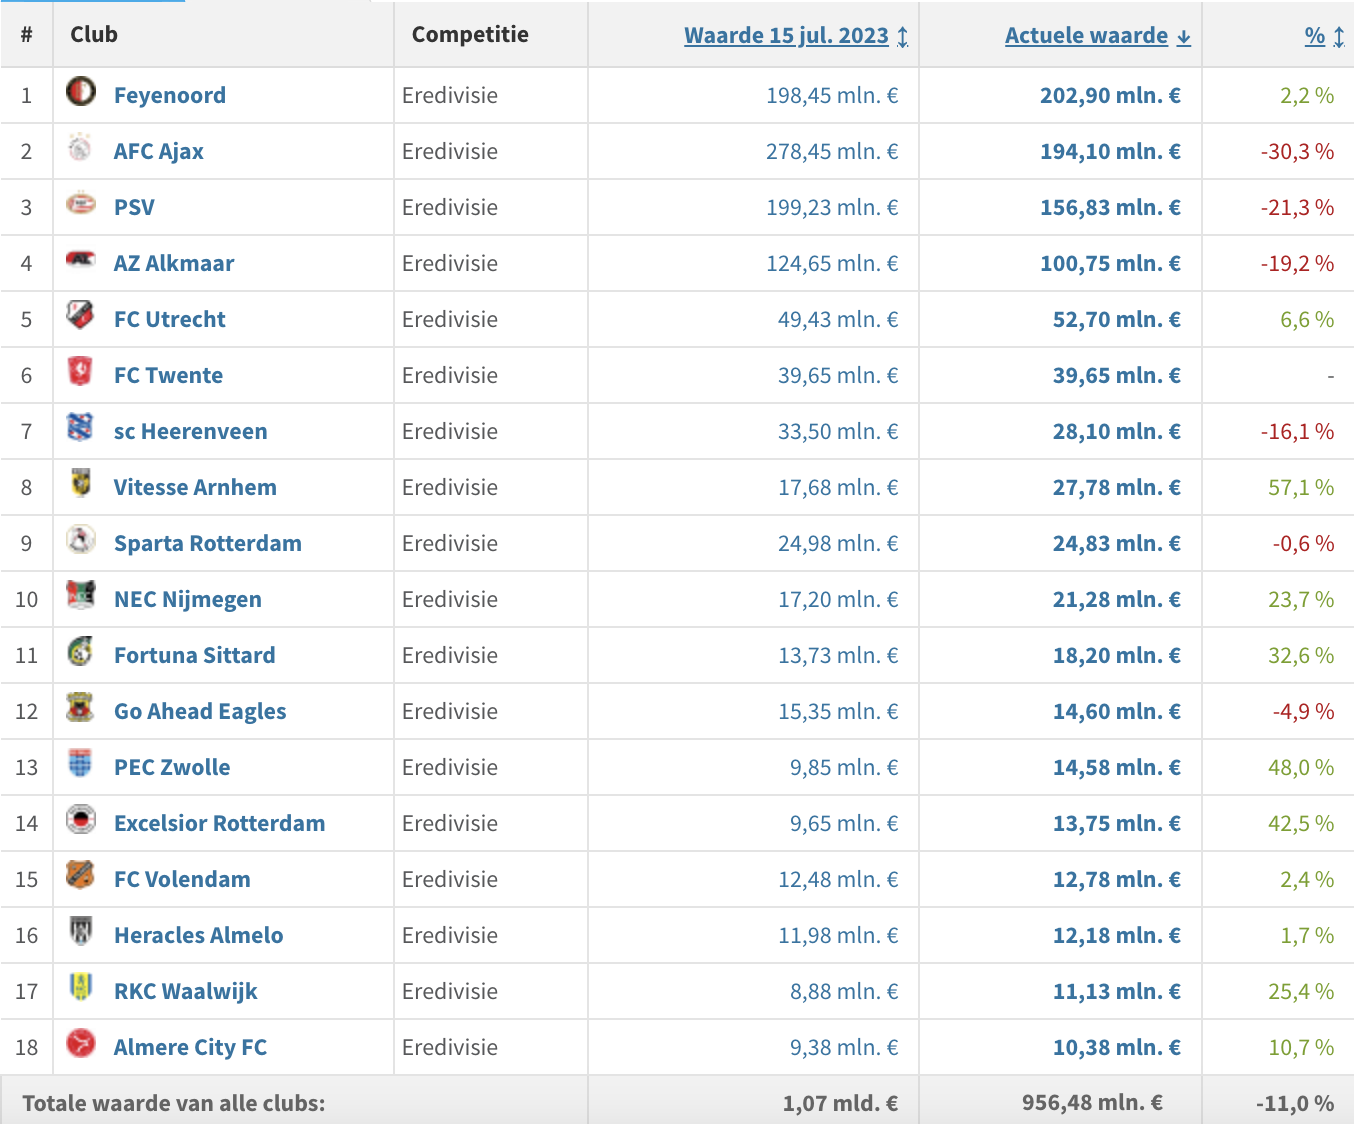Open the Sparta Rotterdam club page
The height and width of the screenshot is (1124, 1354).
207,544
